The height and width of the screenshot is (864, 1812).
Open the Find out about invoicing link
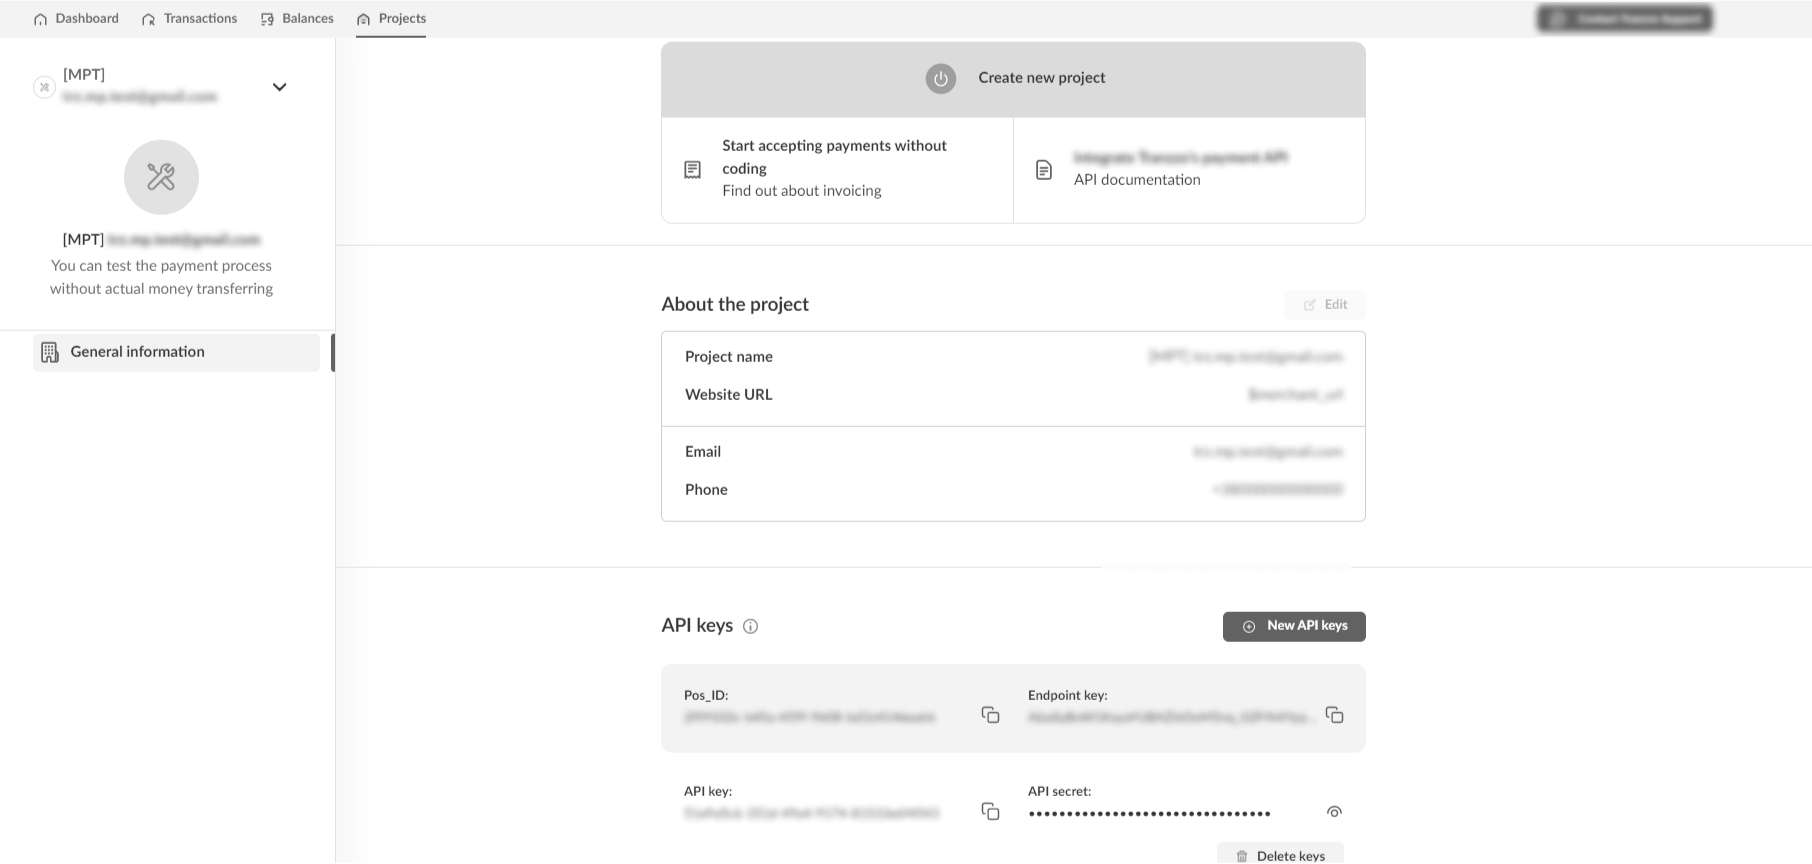point(802,191)
